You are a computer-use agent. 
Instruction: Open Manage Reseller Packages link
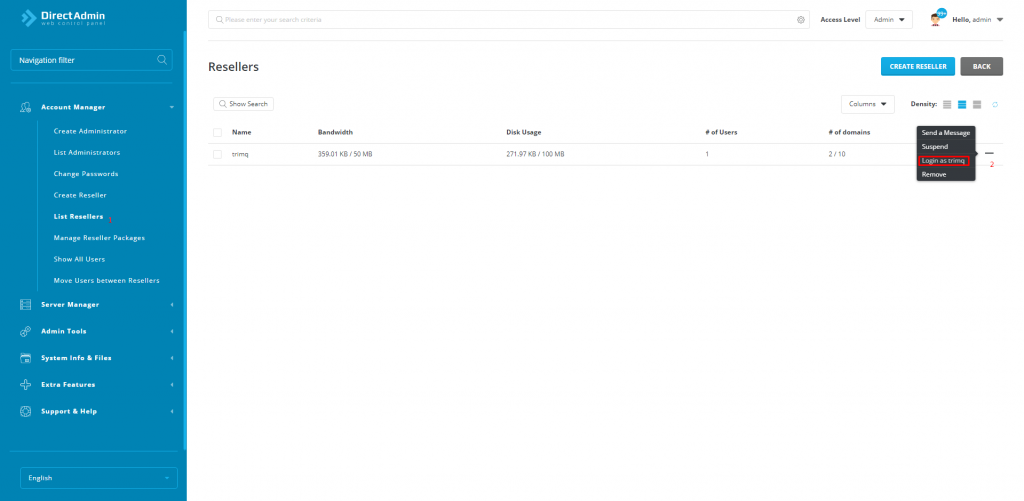pos(99,238)
